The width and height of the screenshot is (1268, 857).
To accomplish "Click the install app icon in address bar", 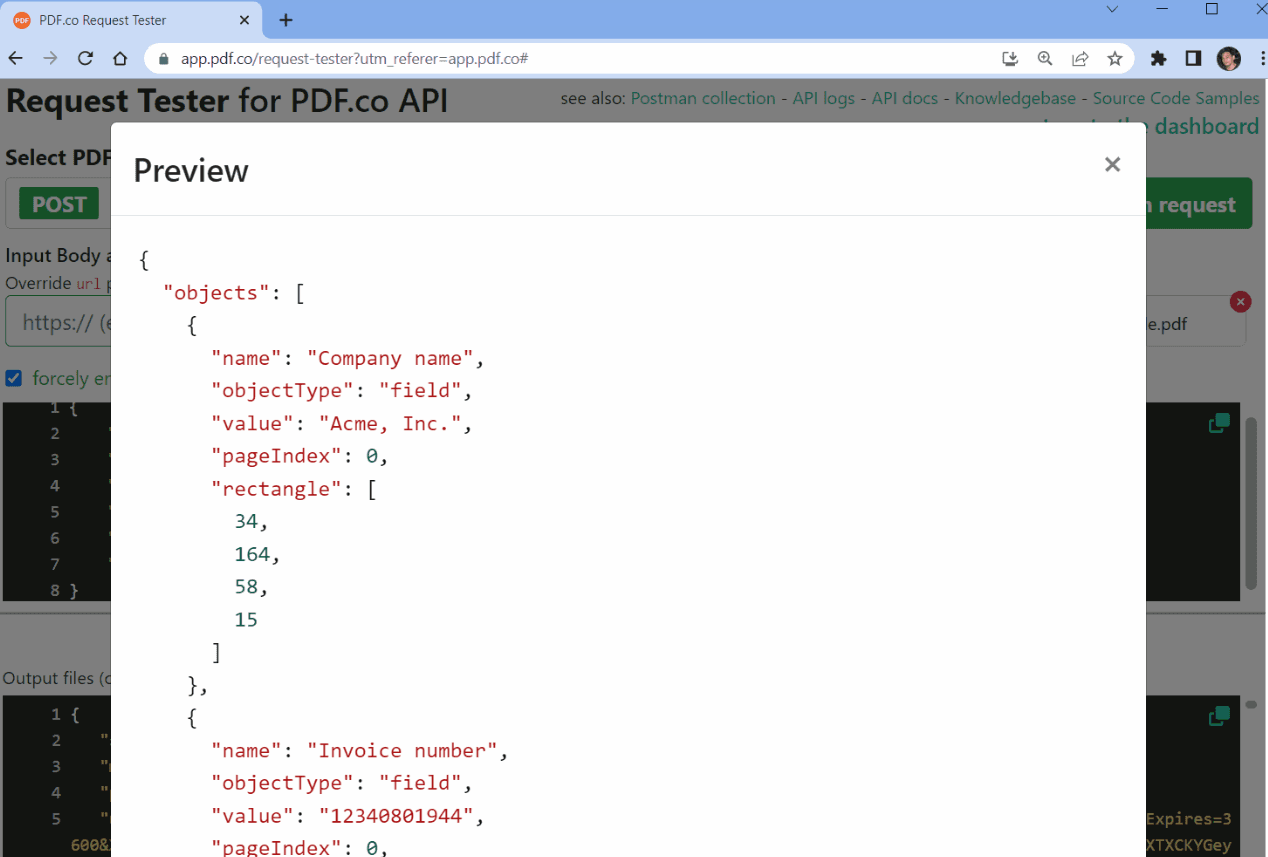I will [x=1010, y=59].
